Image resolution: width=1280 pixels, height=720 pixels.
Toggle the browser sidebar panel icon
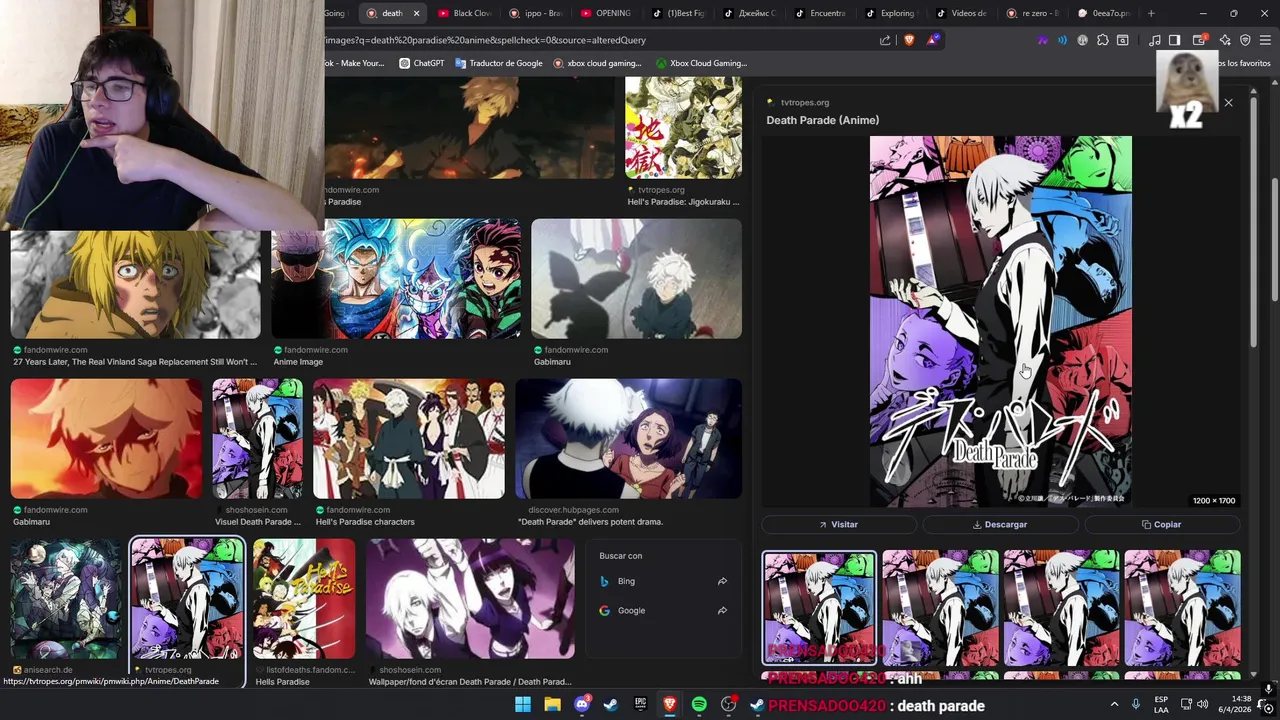click(1175, 40)
